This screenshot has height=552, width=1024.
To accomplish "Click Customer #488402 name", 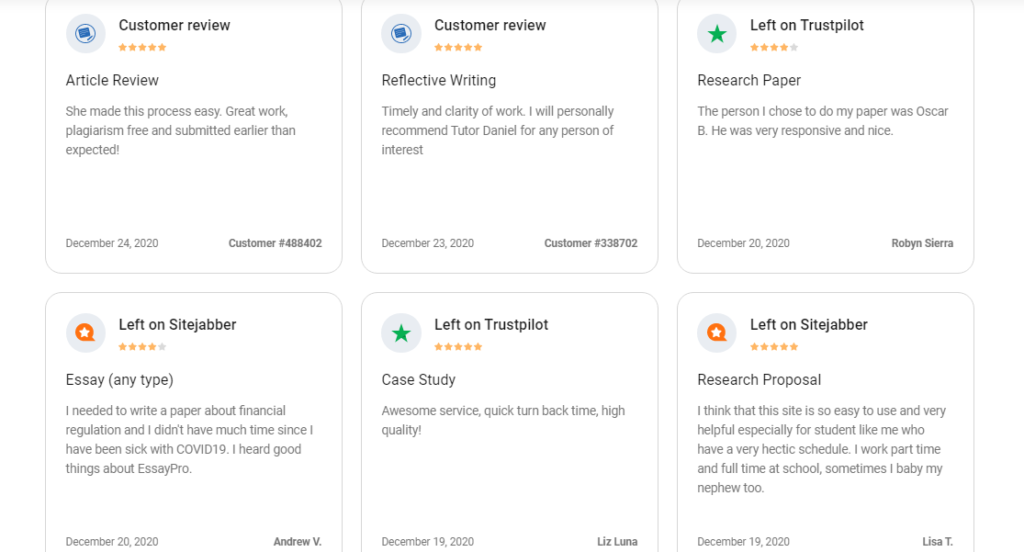I will 275,243.
